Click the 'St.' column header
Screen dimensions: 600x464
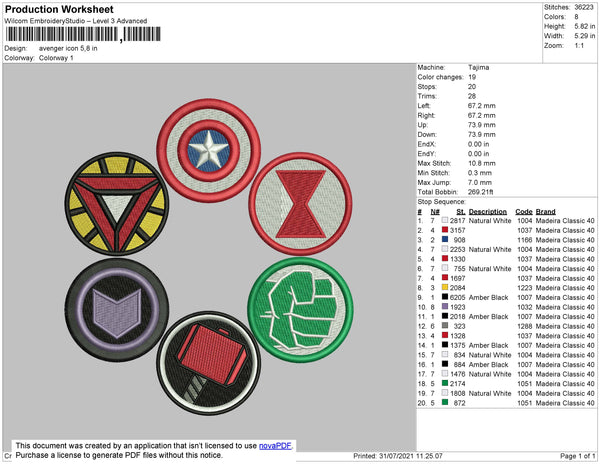point(461,212)
